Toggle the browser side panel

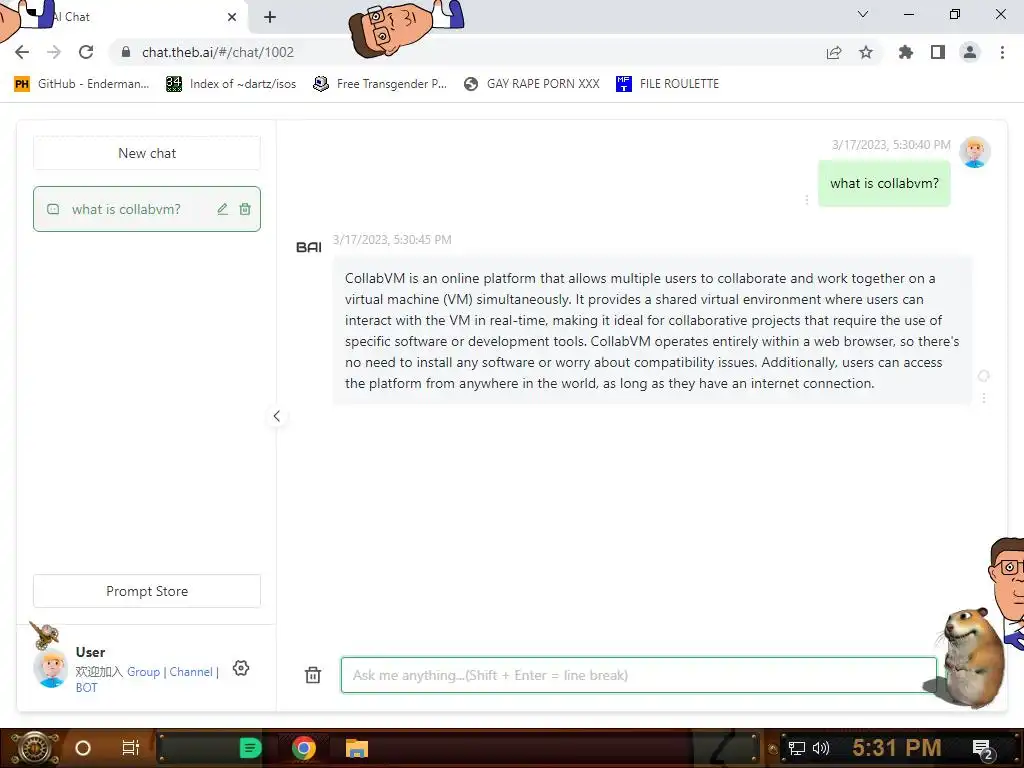click(x=938, y=52)
